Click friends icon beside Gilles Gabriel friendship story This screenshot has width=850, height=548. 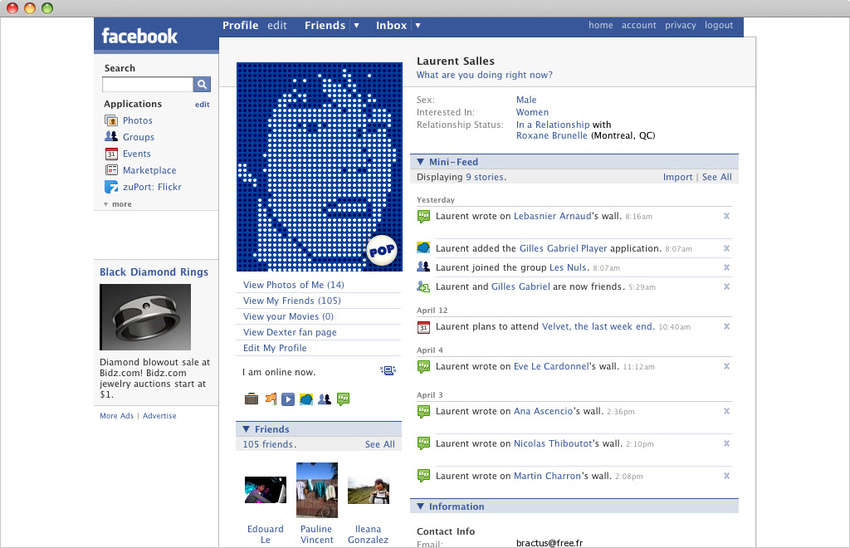tap(423, 286)
